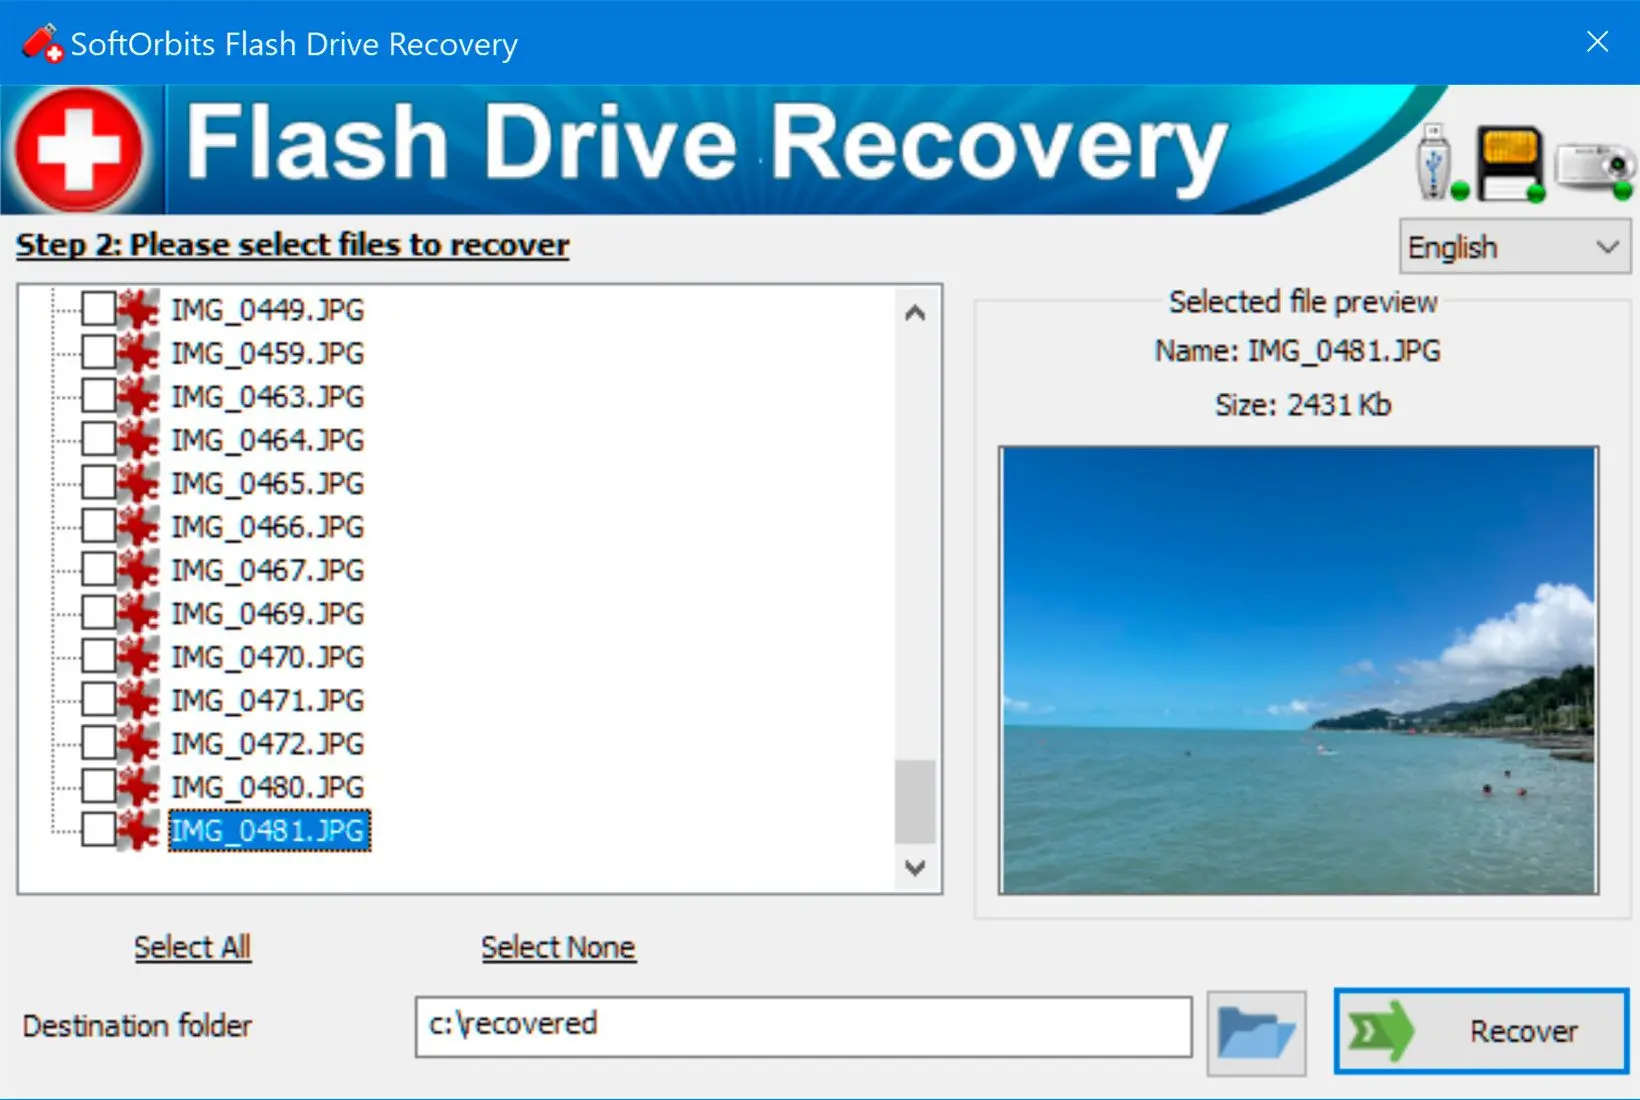The width and height of the screenshot is (1640, 1100).
Task: Click the Select All link
Action: click(x=192, y=947)
